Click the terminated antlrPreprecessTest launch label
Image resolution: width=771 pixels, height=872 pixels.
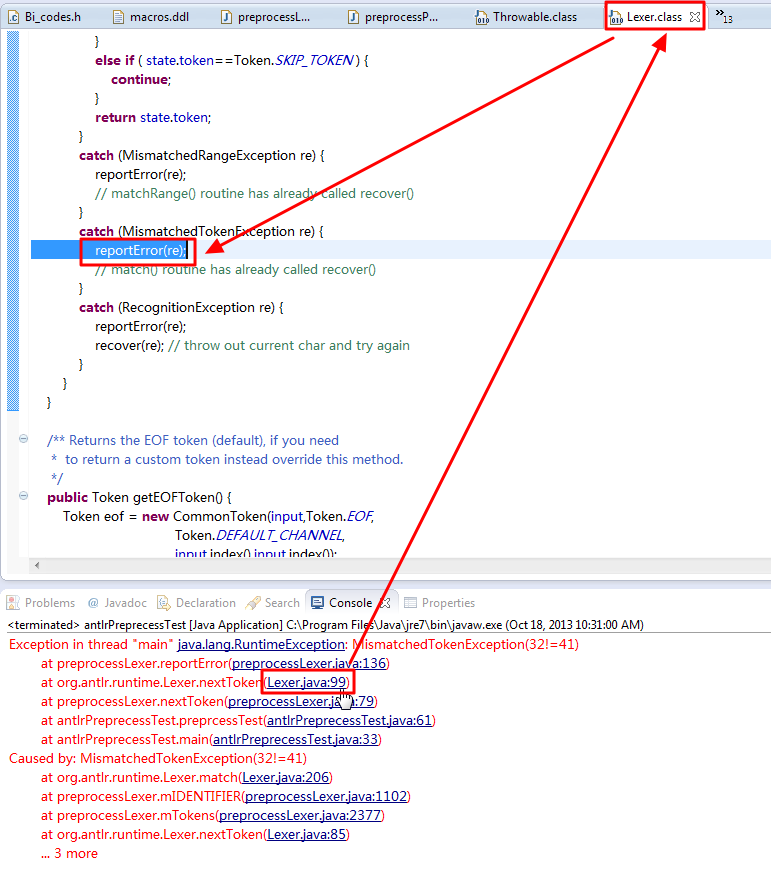(325, 625)
